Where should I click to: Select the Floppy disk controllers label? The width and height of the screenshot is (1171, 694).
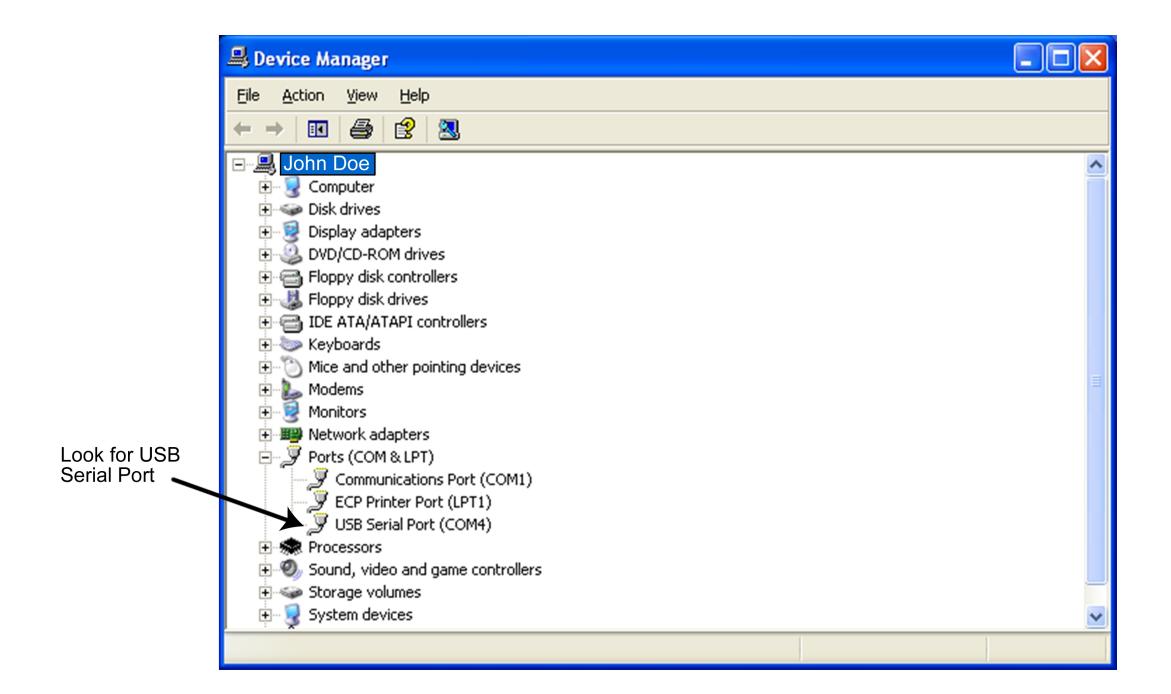[382, 277]
